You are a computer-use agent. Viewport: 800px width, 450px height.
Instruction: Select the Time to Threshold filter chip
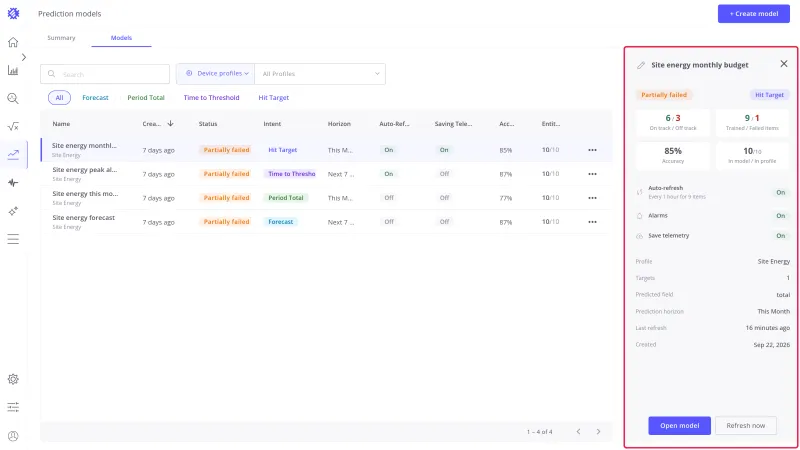pos(211,97)
